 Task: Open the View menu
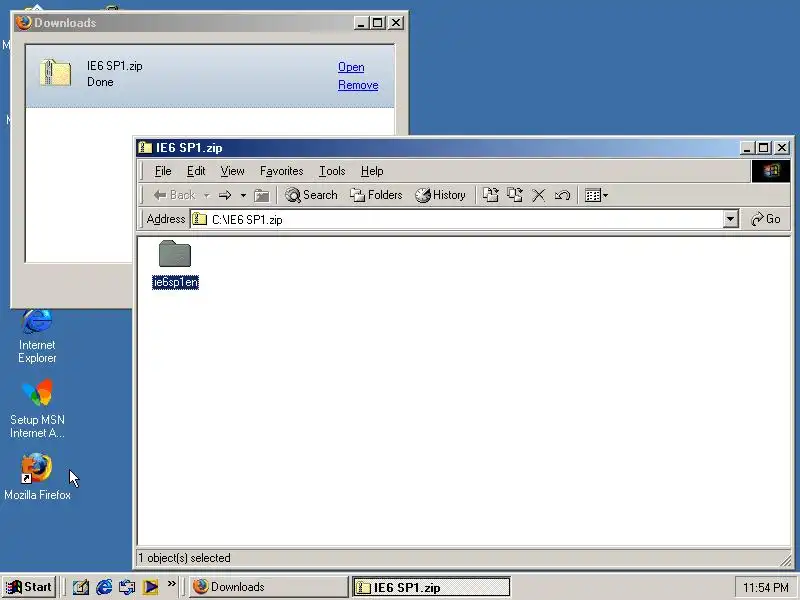pos(232,171)
